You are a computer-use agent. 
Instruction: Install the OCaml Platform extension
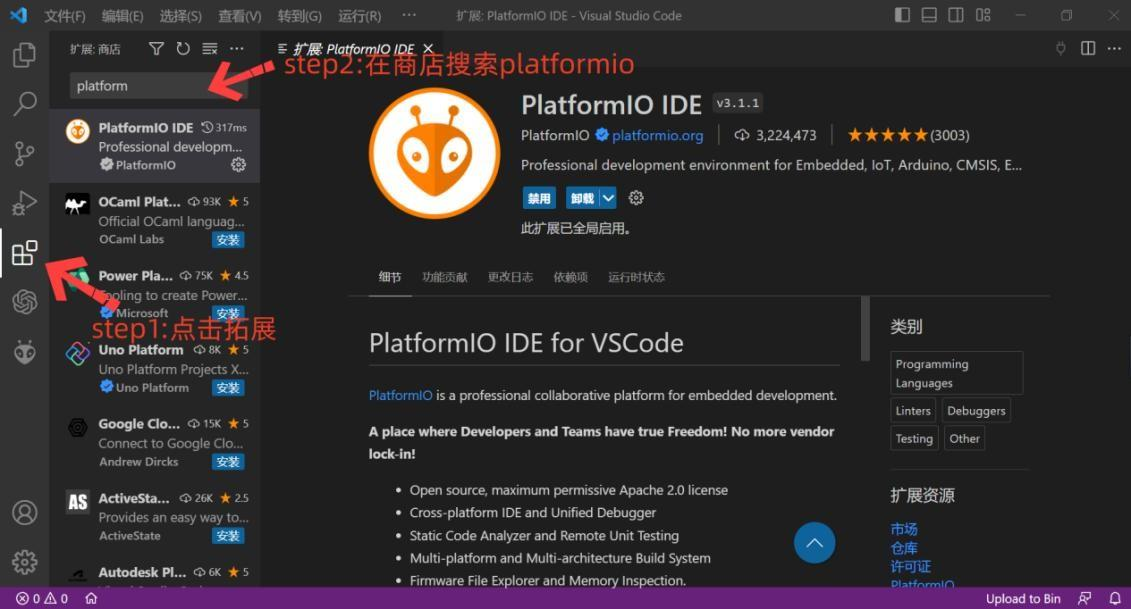(x=228, y=240)
